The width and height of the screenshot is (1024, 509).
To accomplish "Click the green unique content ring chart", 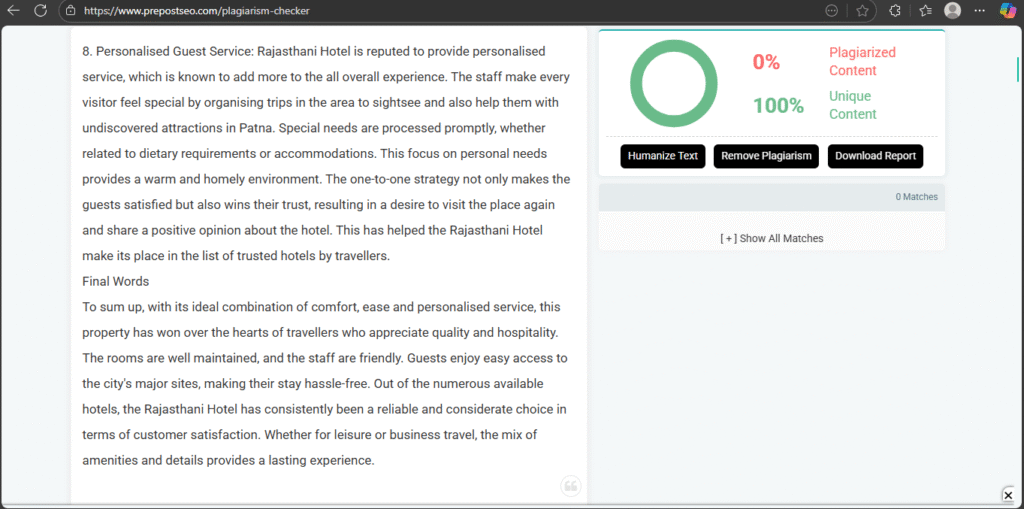I will (674, 83).
